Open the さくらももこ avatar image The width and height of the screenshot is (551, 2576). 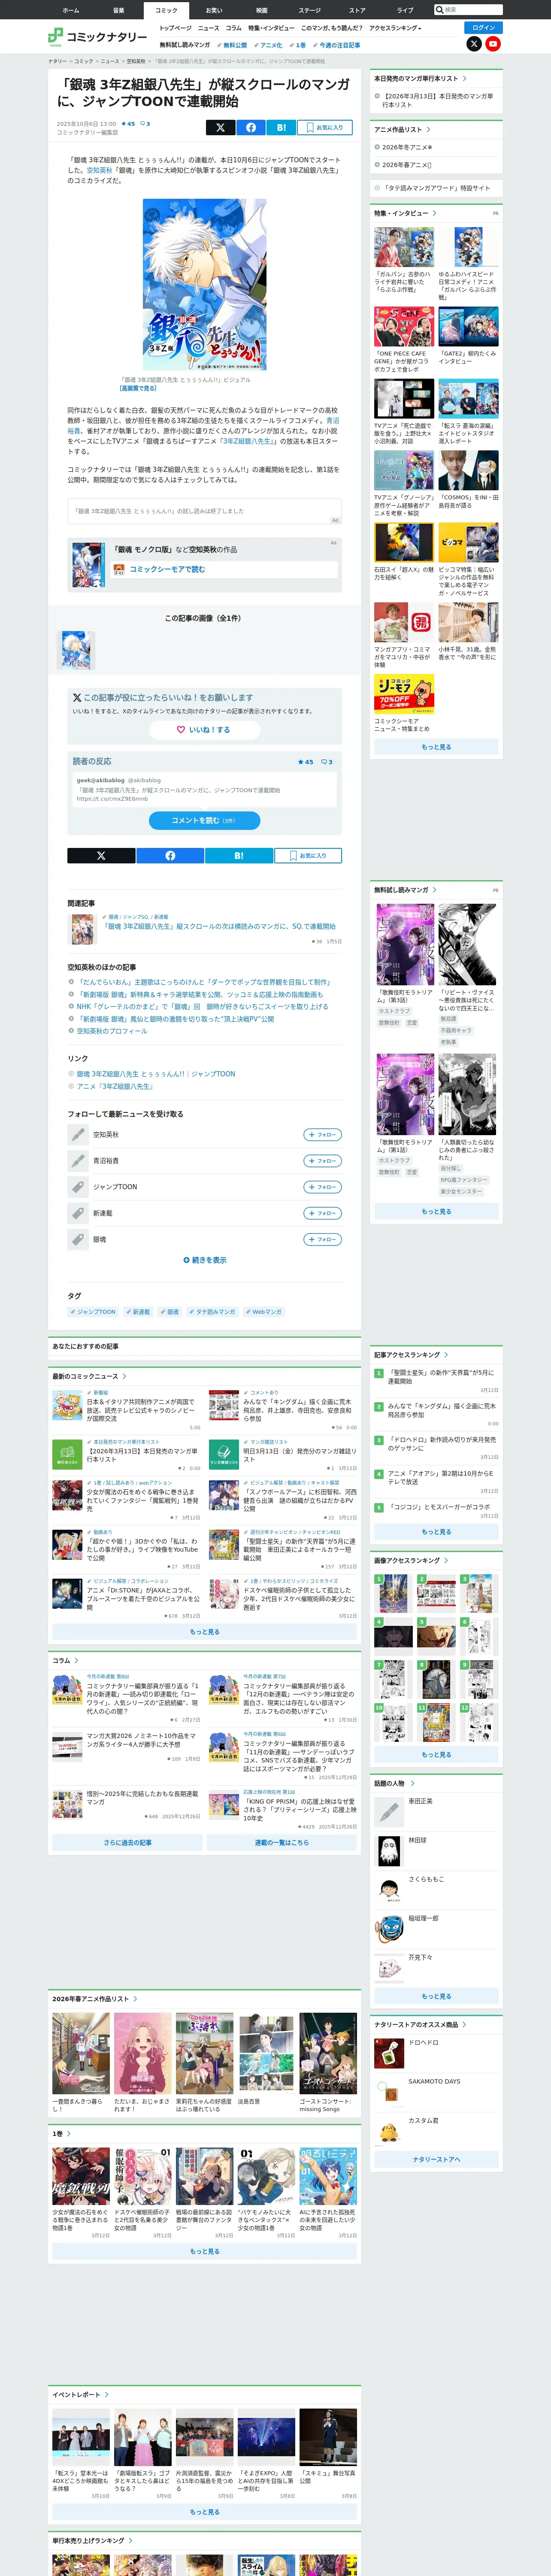(388, 1889)
